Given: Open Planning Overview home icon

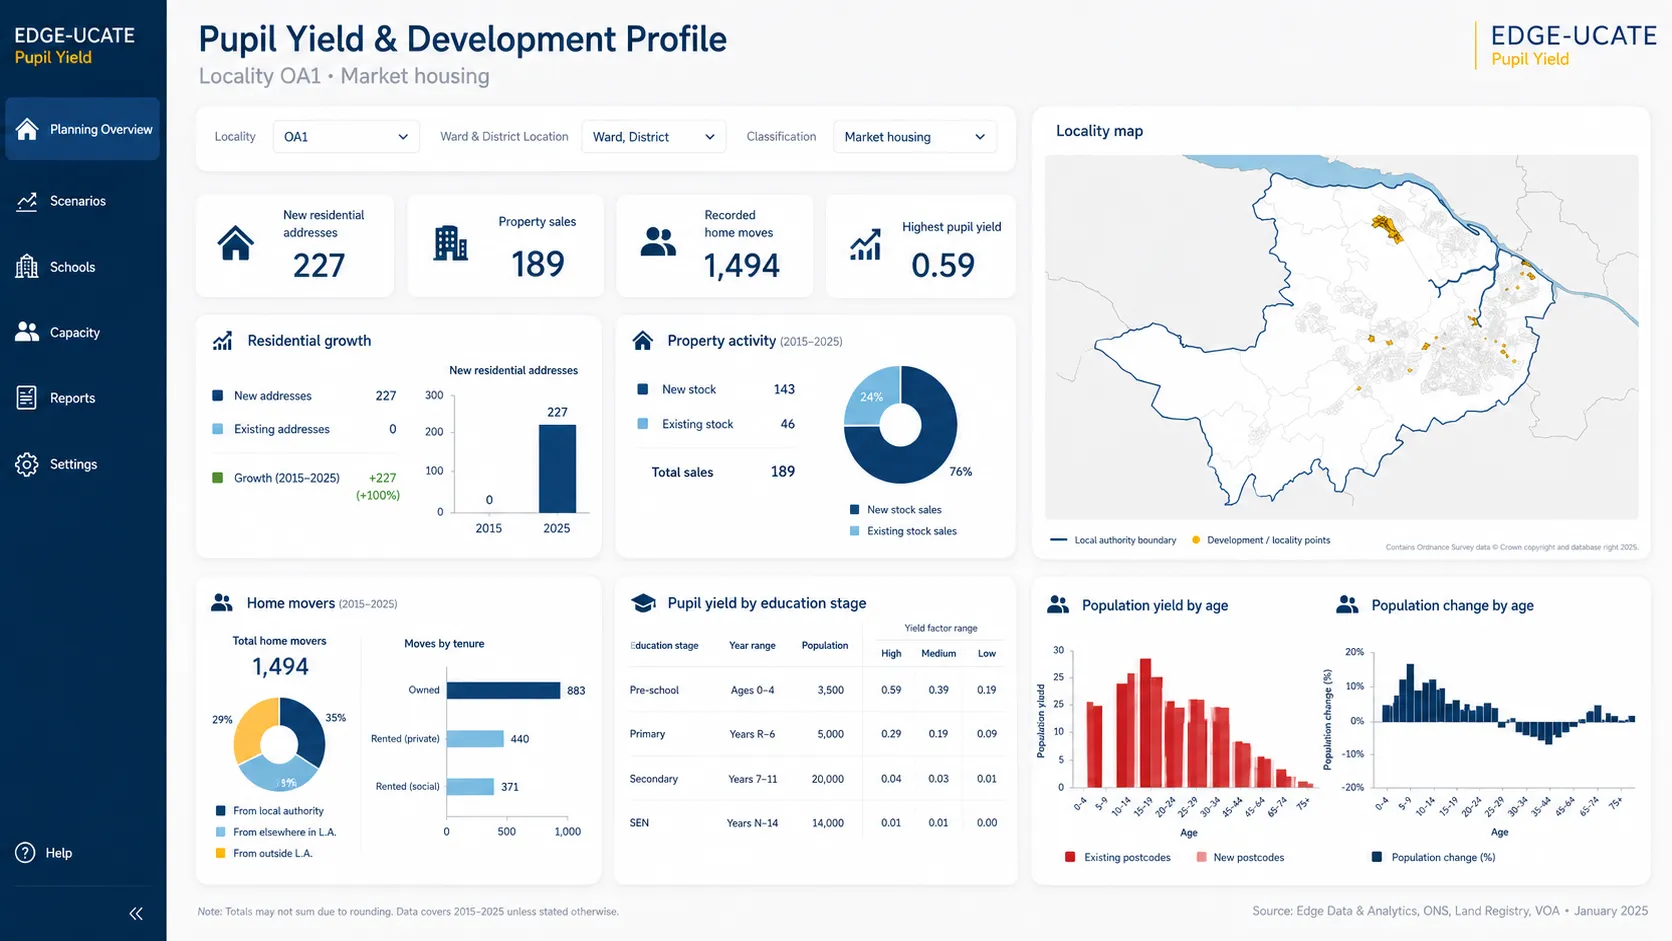Looking at the screenshot, I should tap(27, 129).
